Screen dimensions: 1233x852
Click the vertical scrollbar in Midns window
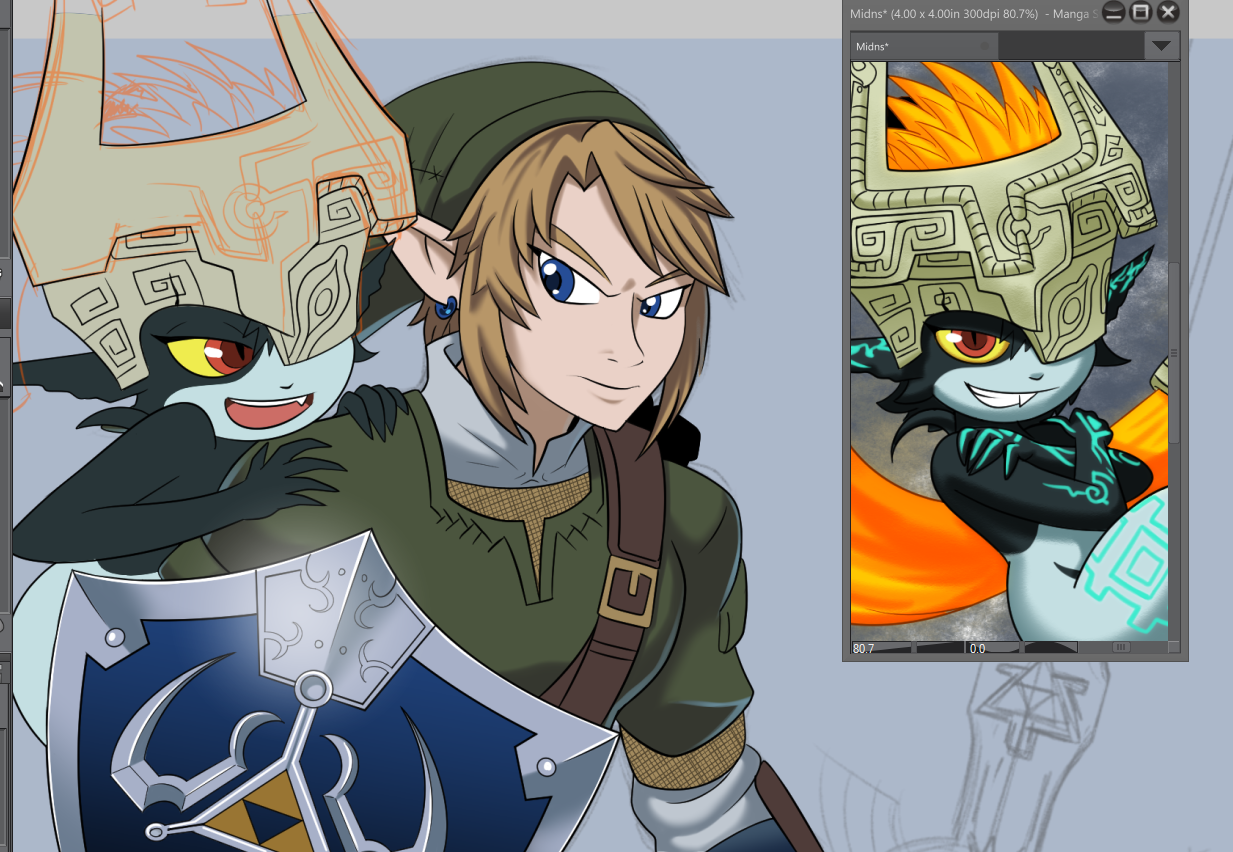pos(1174,351)
